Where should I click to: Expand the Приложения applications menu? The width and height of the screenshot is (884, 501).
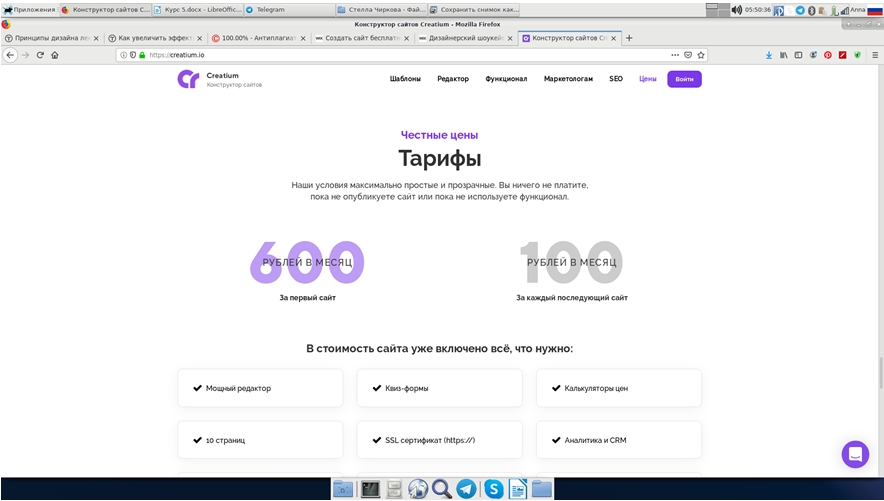pos(28,9)
